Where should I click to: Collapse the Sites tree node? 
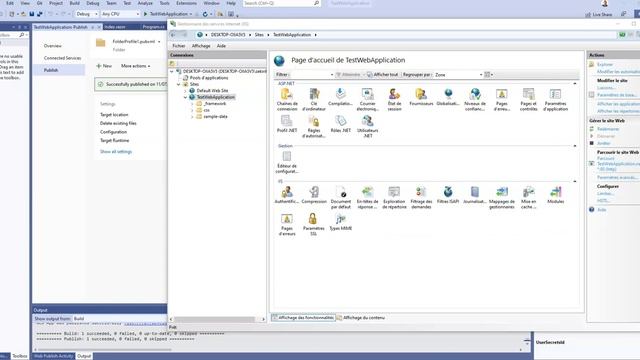(x=179, y=84)
